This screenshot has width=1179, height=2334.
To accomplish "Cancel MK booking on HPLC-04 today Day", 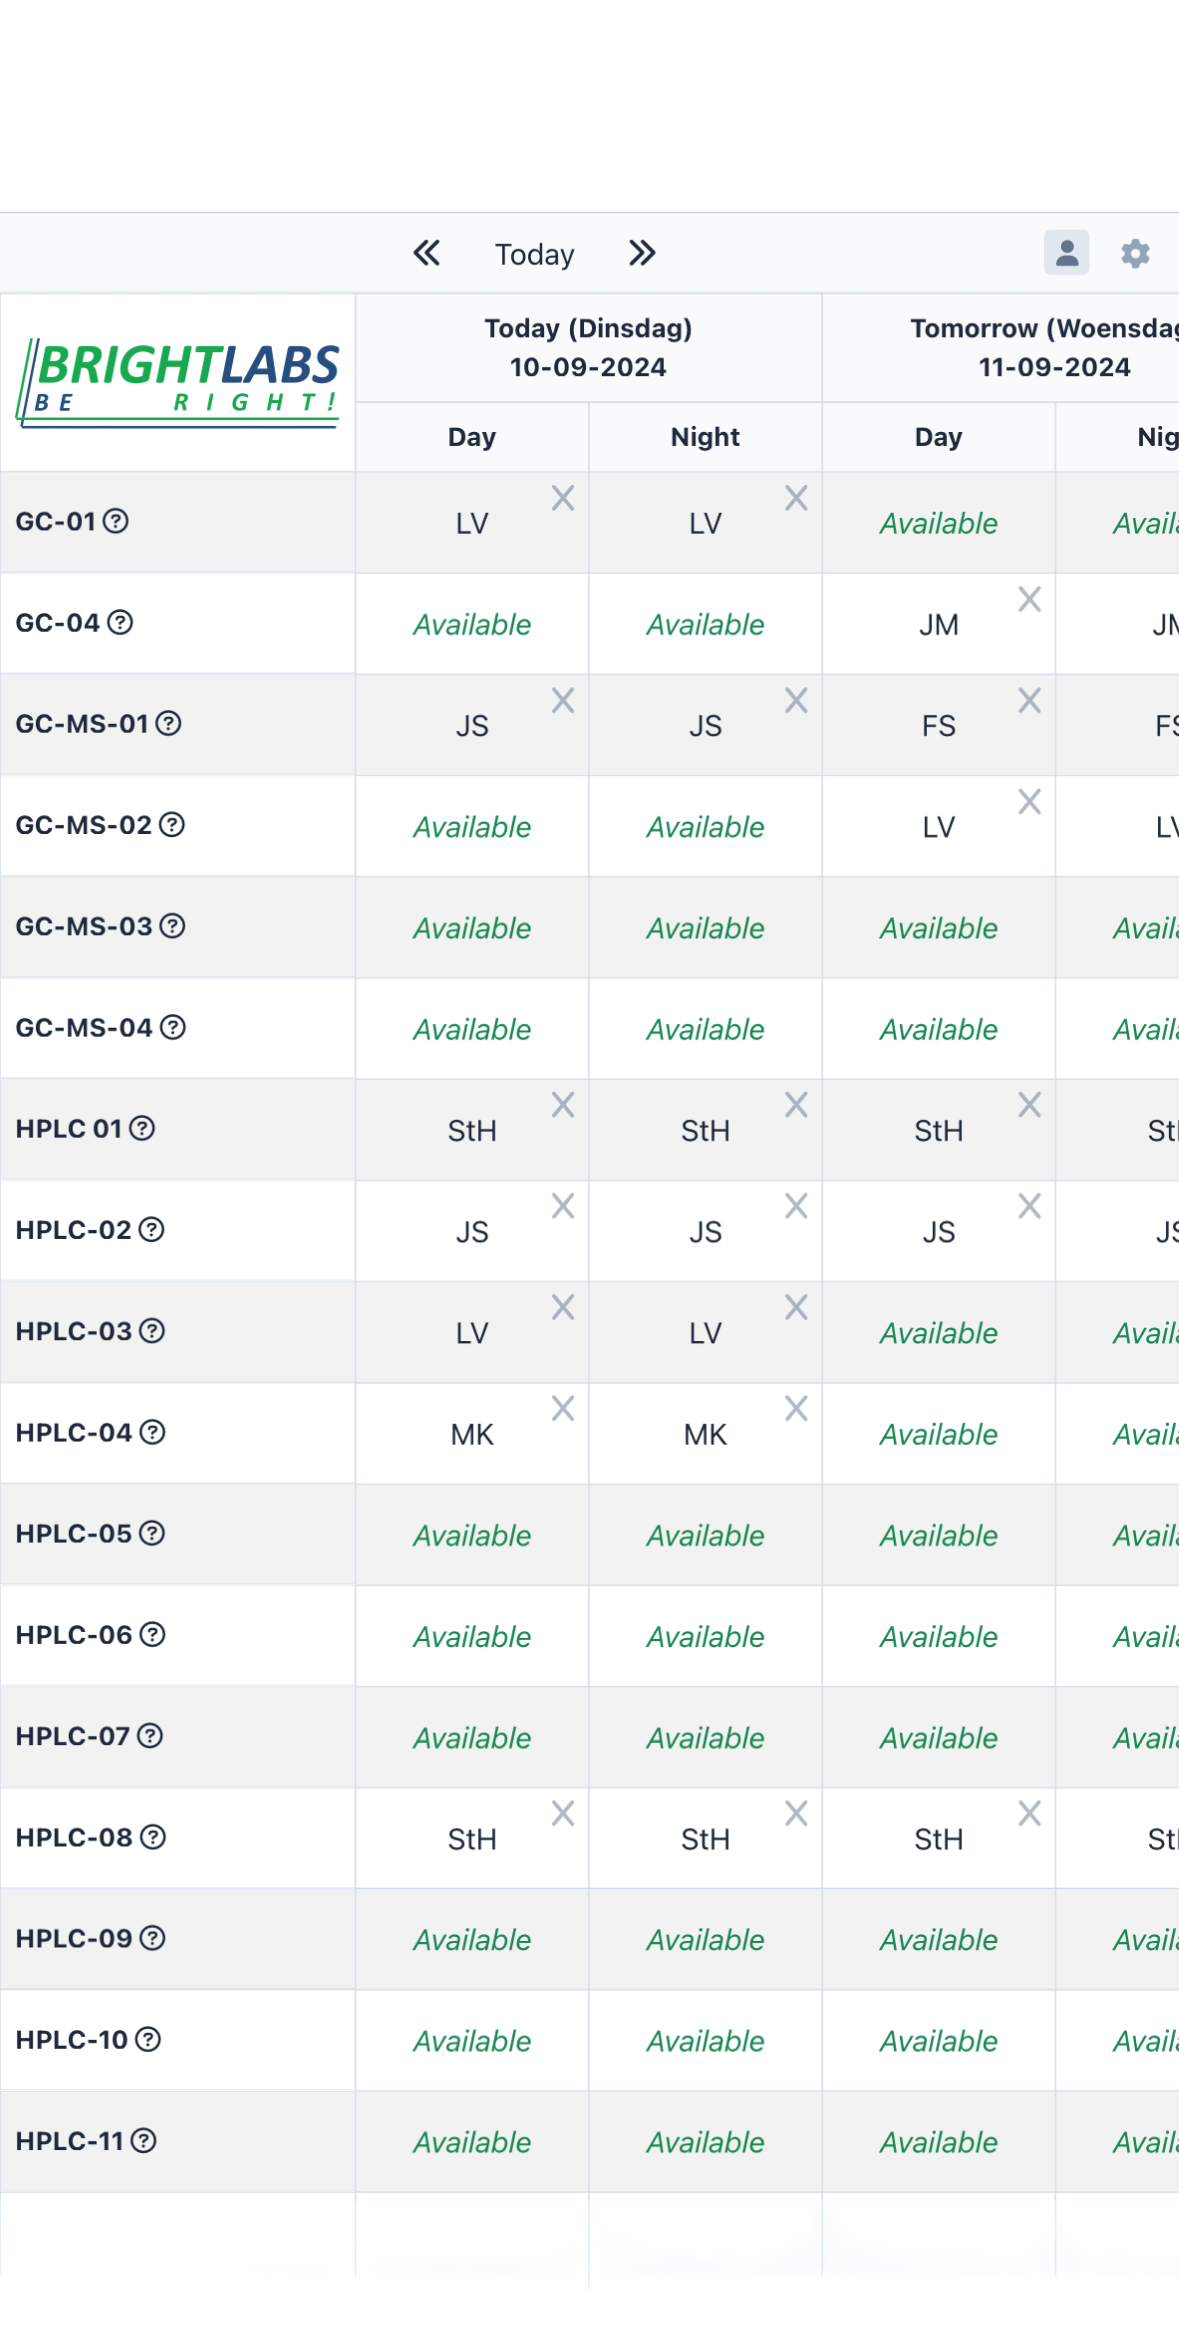I will [x=563, y=1408].
